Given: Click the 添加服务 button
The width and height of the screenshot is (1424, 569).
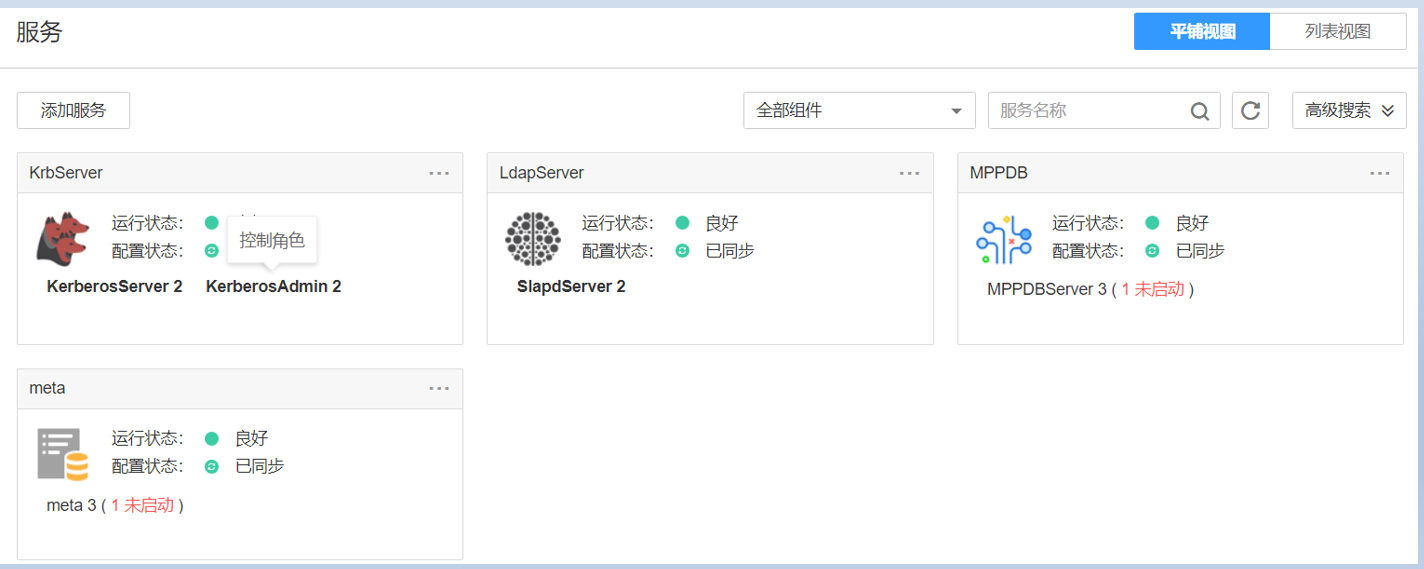Looking at the screenshot, I should tap(73, 110).
